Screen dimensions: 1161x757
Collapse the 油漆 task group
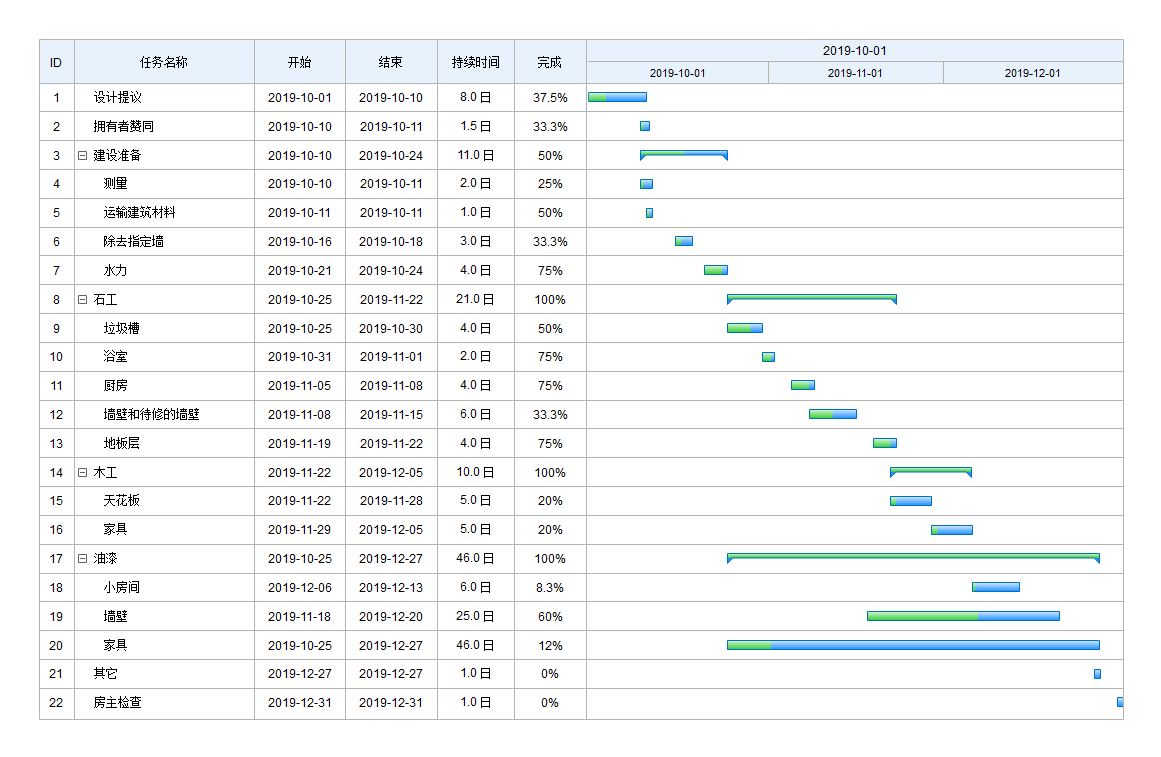(x=83, y=559)
